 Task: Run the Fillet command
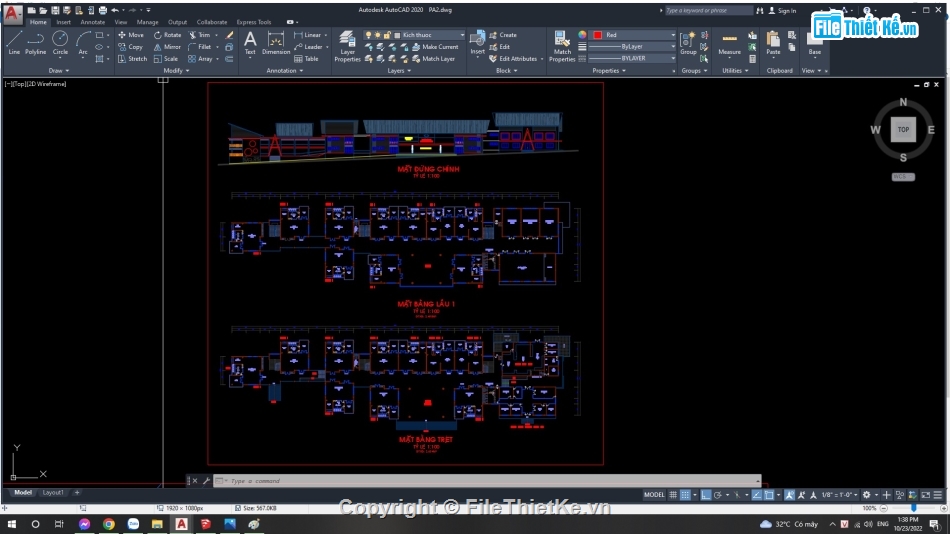200,47
